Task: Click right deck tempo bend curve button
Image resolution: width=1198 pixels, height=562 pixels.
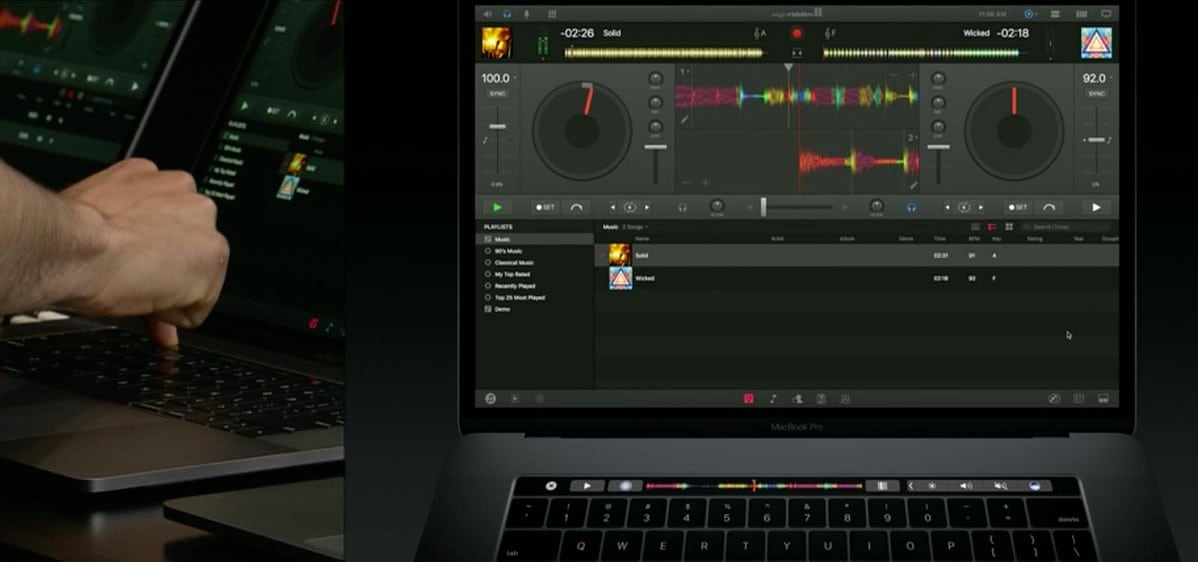Action: pyautogui.click(x=1049, y=207)
